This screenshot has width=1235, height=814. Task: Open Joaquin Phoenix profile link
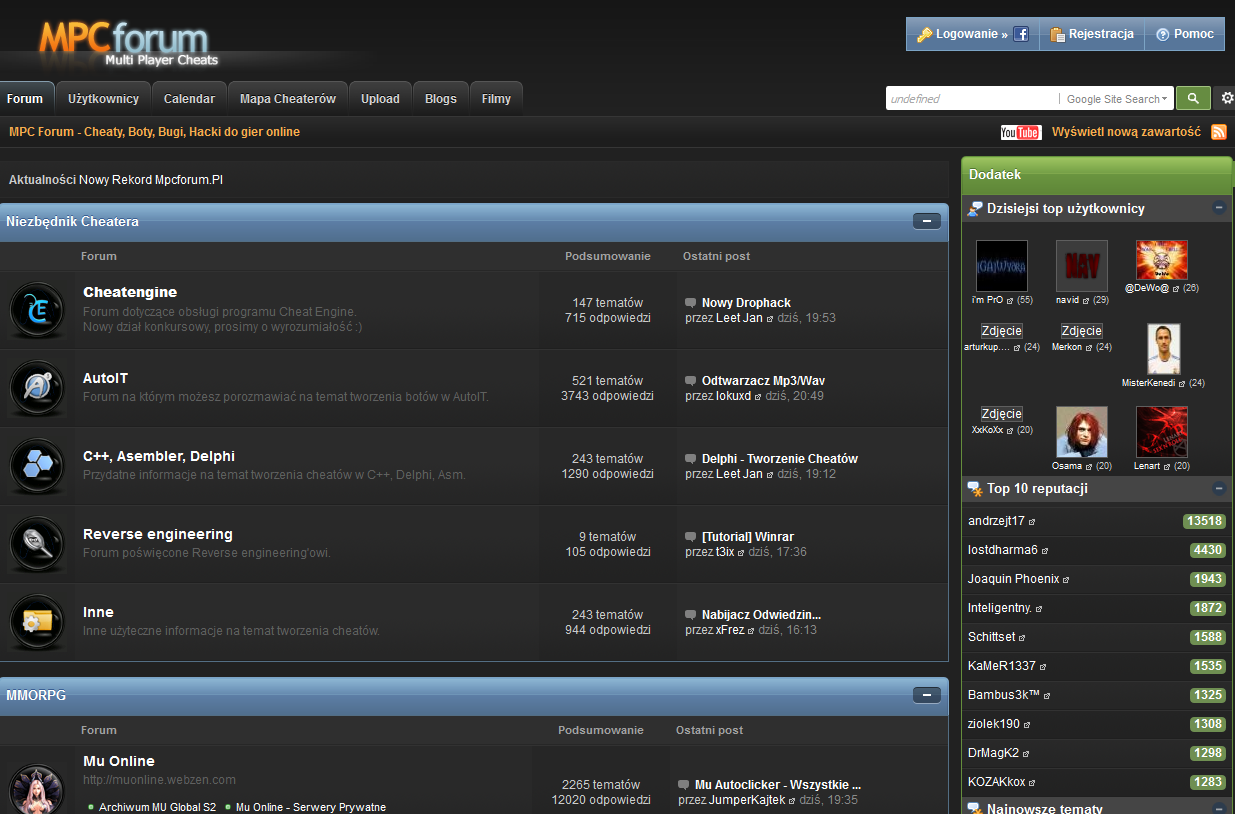pyautogui.click(x=1013, y=579)
